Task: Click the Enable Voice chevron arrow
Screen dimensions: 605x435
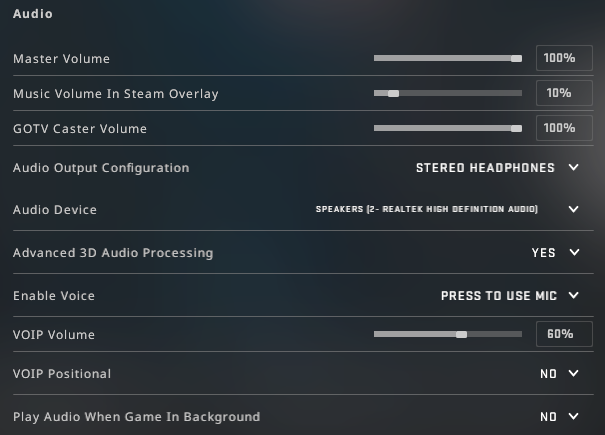Action: click(x=574, y=296)
